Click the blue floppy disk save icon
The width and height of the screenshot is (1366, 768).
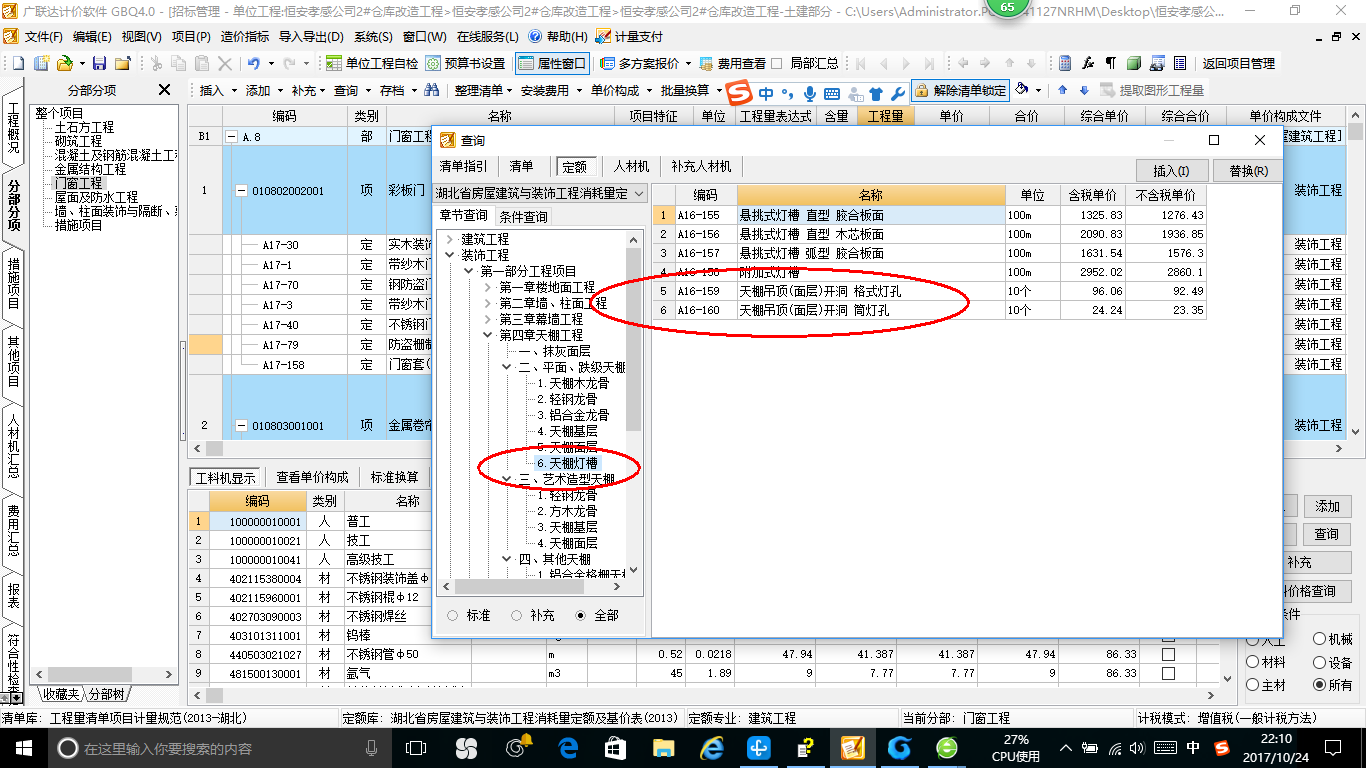[x=100, y=63]
